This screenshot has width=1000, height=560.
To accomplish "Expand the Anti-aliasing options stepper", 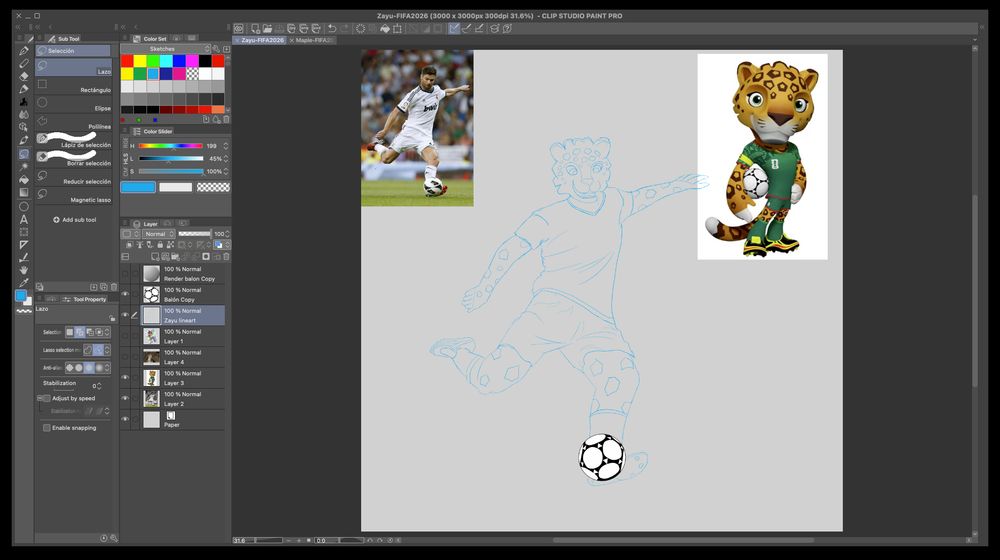I will [x=107, y=367].
